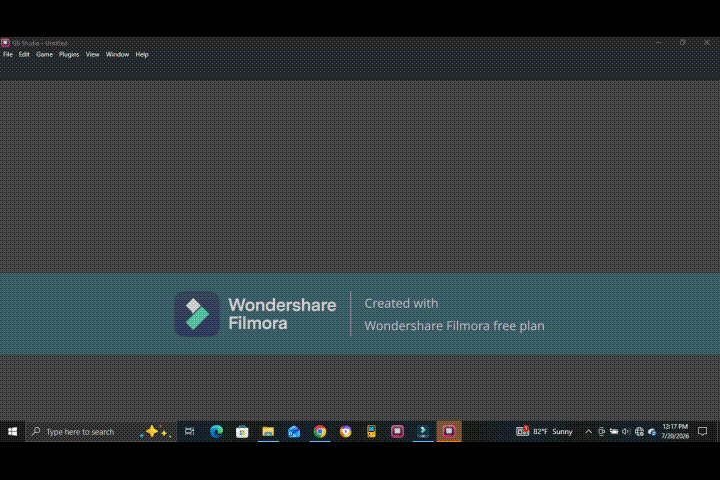Launch Microsoft Edge from the taskbar
The image size is (720, 480).
point(216,431)
